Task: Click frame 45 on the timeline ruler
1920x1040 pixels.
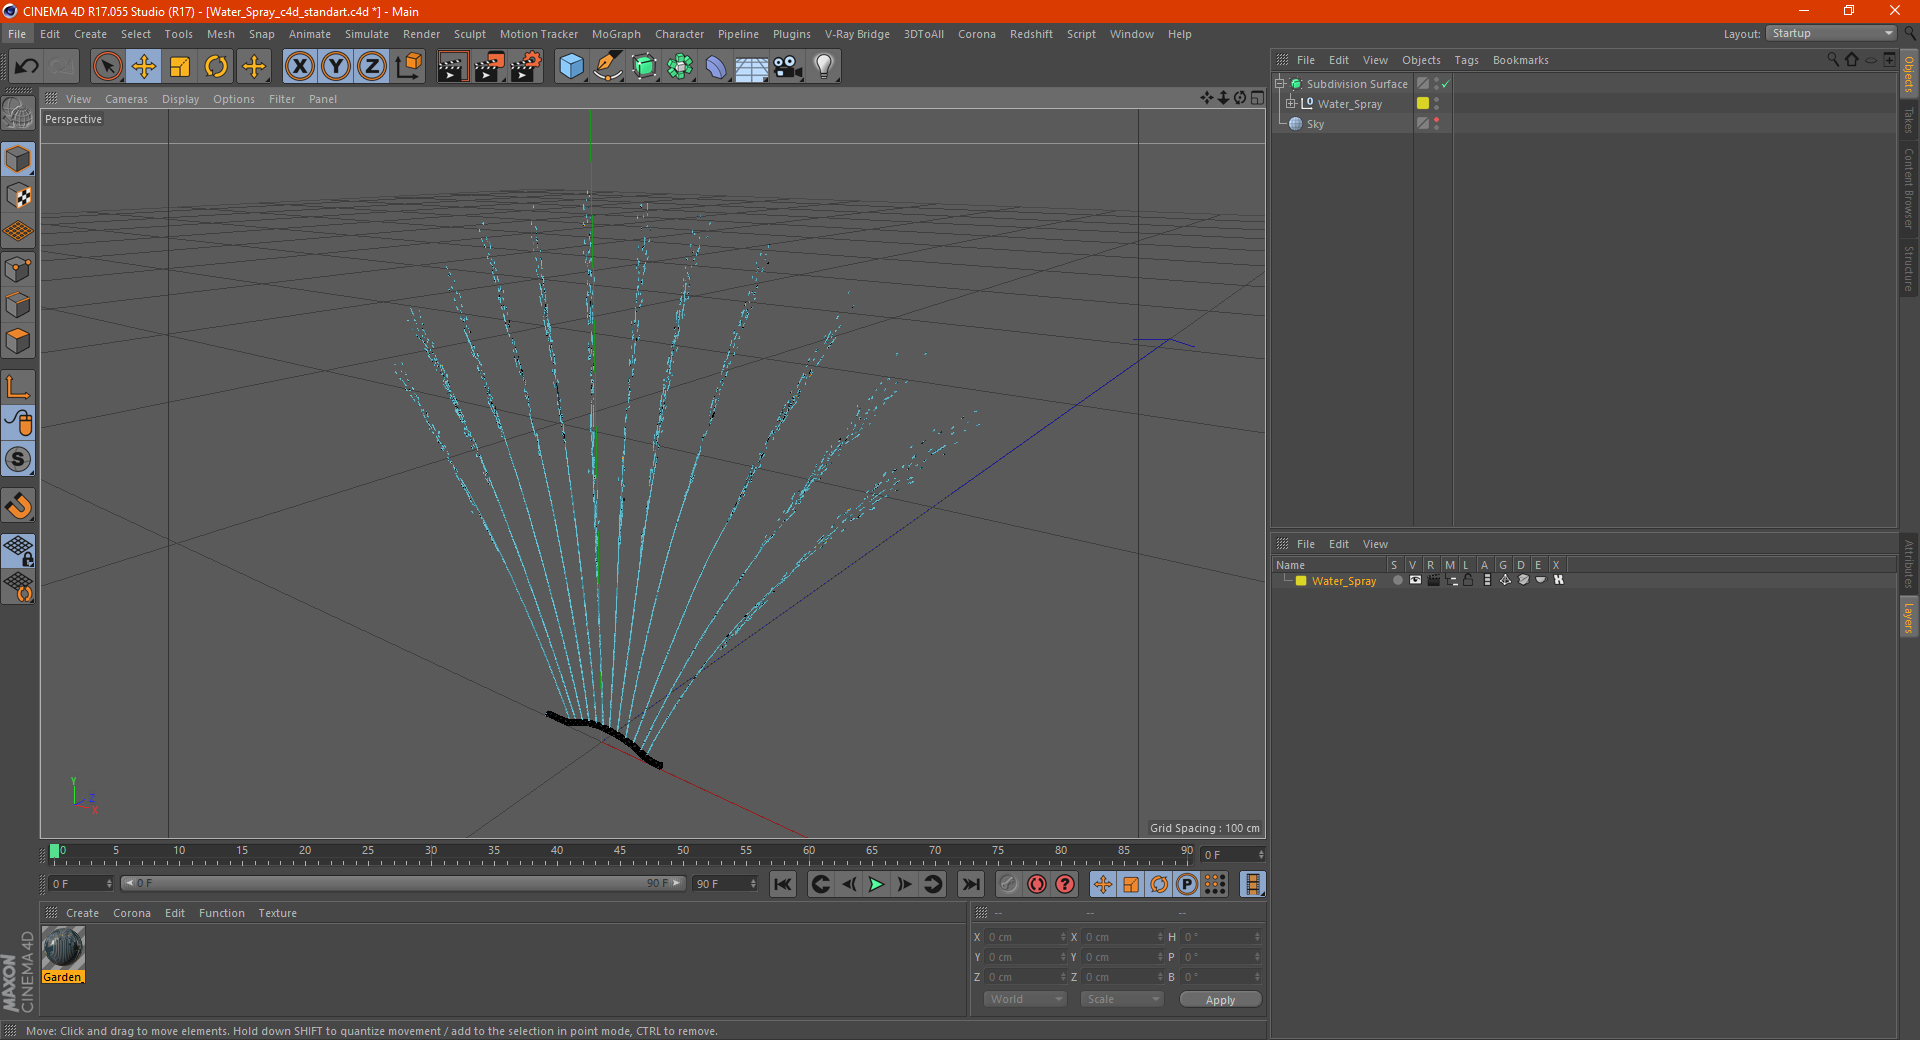Action: pyautogui.click(x=620, y=853)
